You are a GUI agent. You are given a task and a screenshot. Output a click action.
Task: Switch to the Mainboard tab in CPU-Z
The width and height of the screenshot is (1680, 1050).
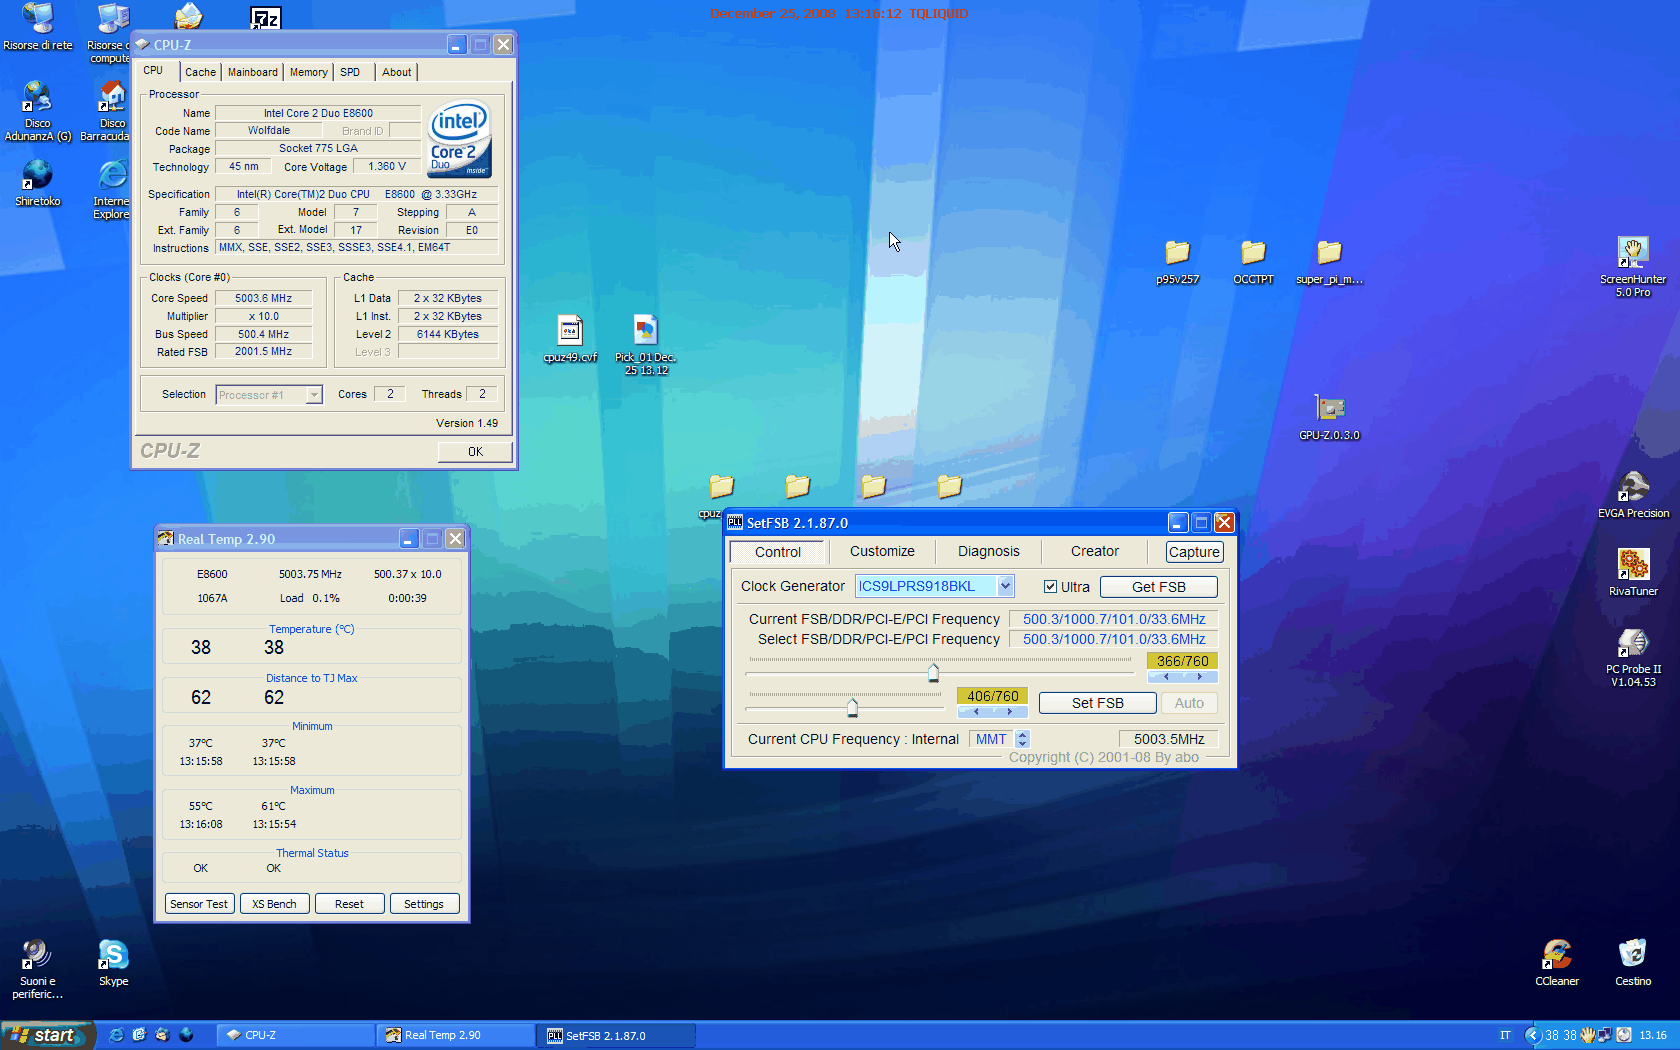tap(253, 72)
